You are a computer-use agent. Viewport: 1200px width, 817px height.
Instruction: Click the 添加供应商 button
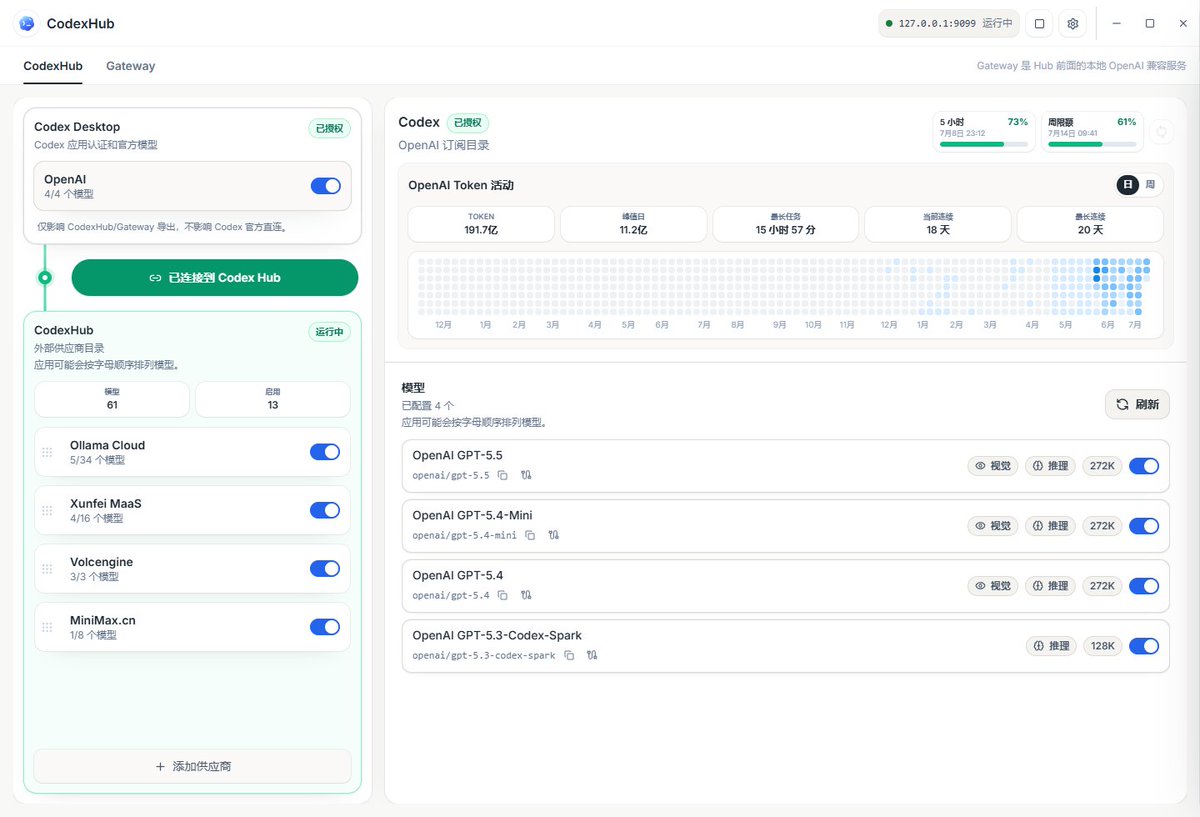[193, 766]
